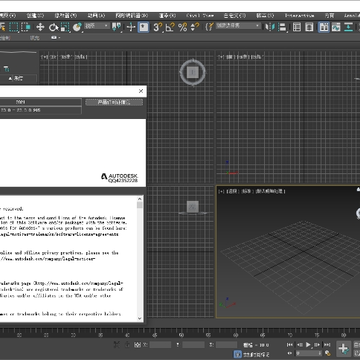Viewport: 360px width, 360px height.
Task: Select the 填充 ribbon tab
Action: tap(34, 38)
